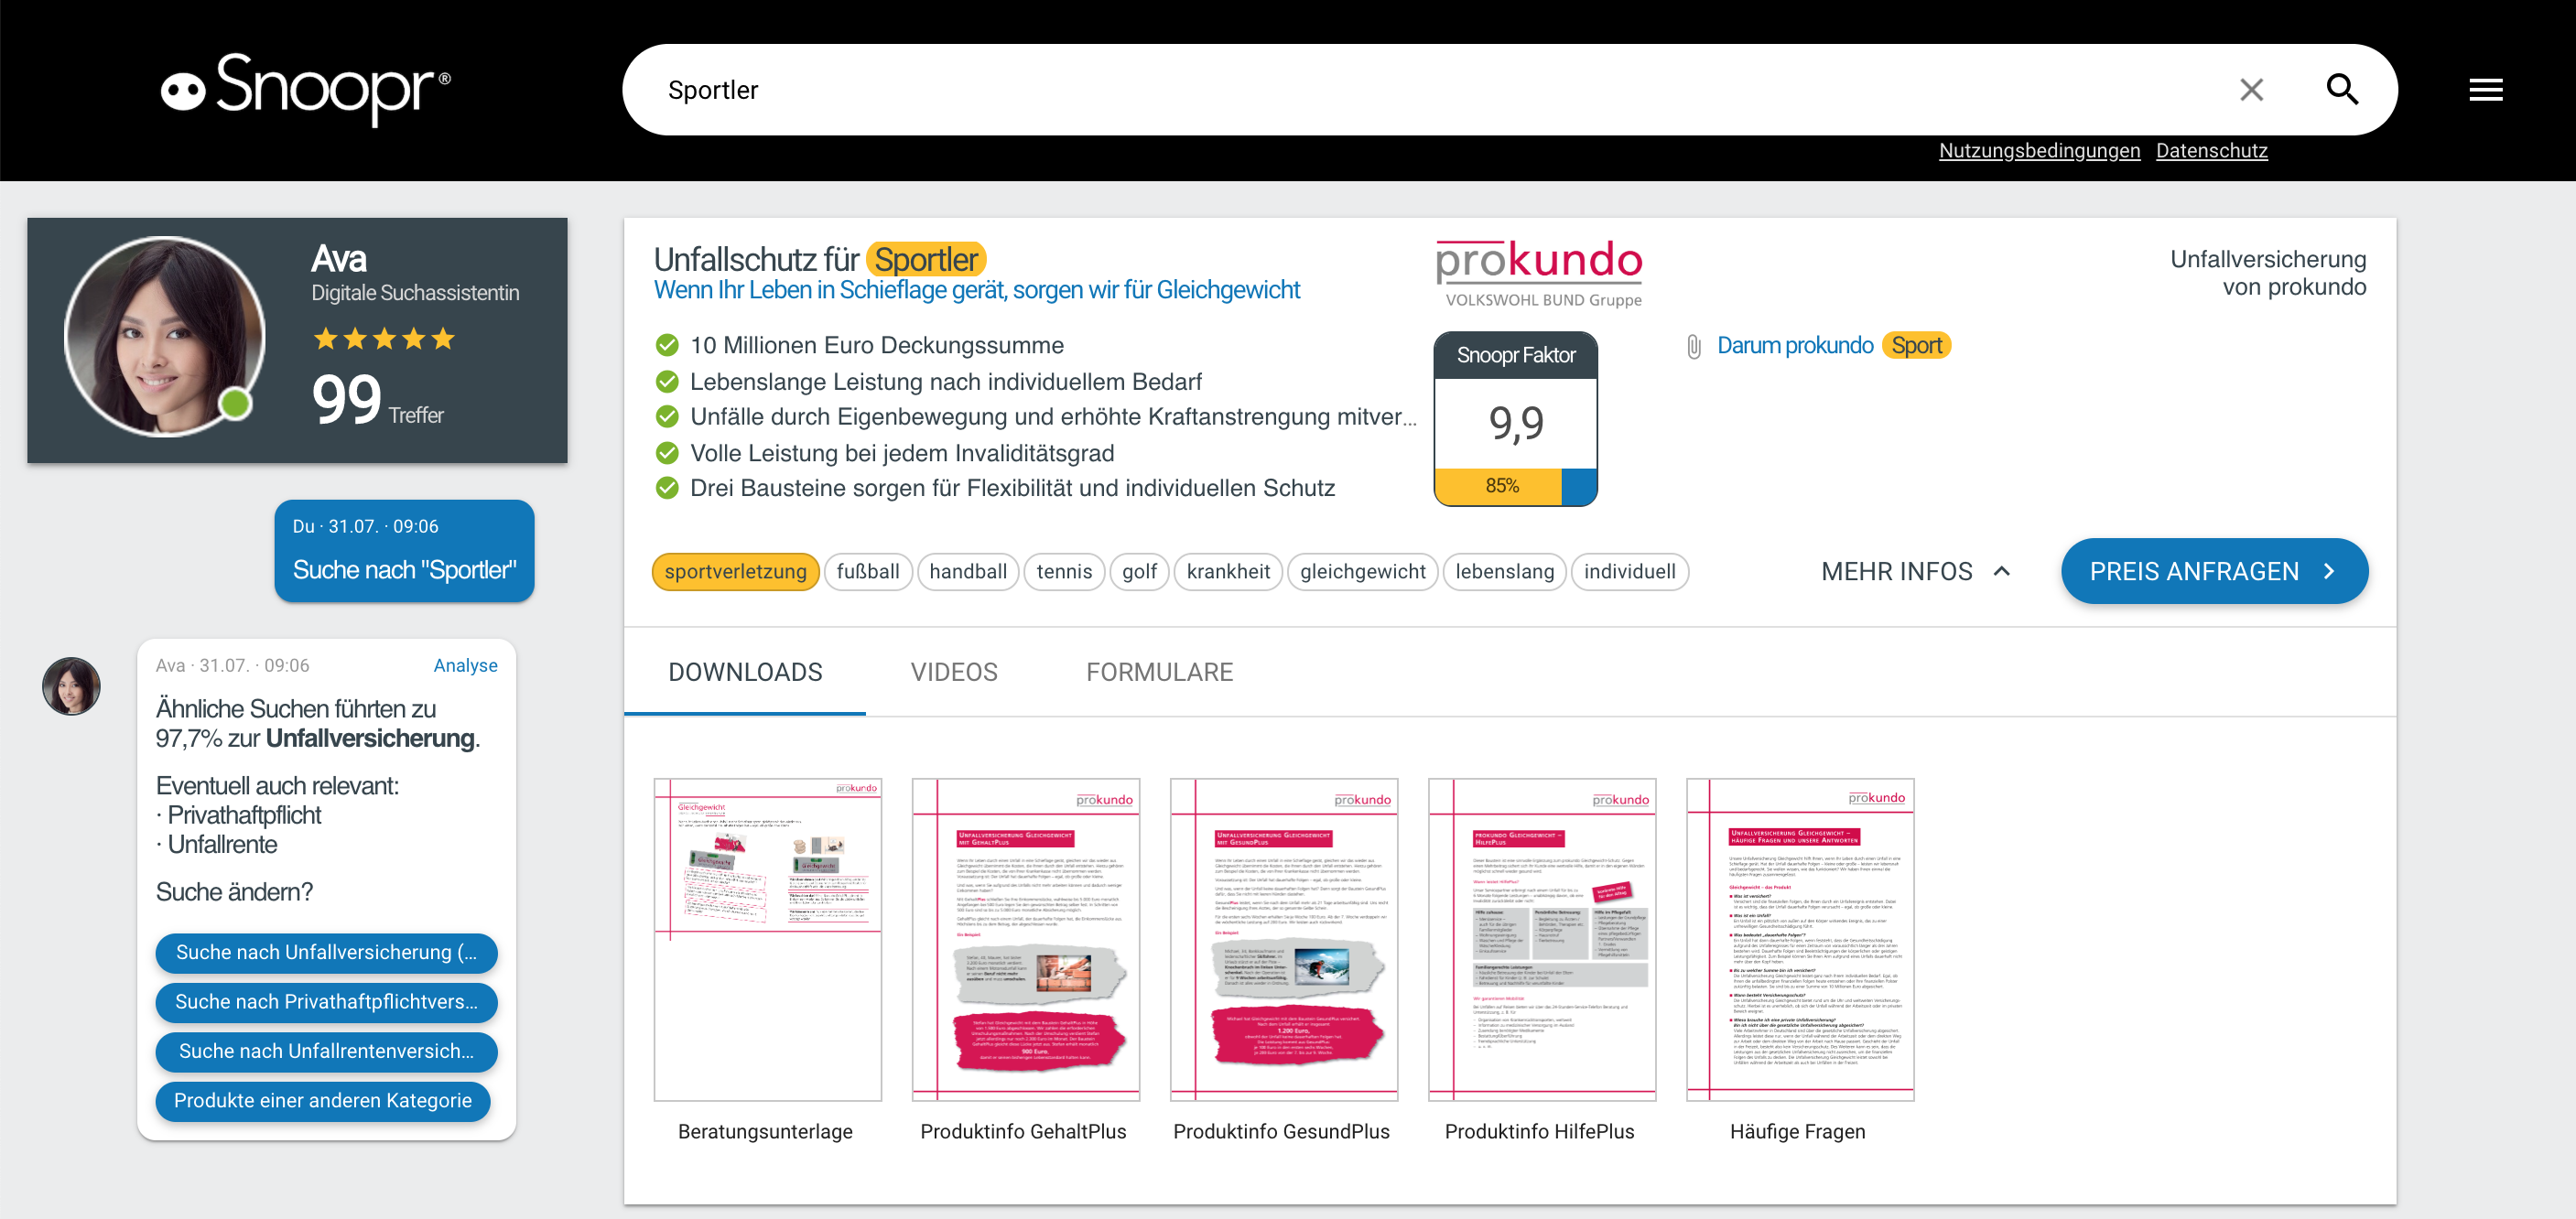Select the krankheit tag
Viewport: 2576px width, 1219px height.
(1228, 571)
